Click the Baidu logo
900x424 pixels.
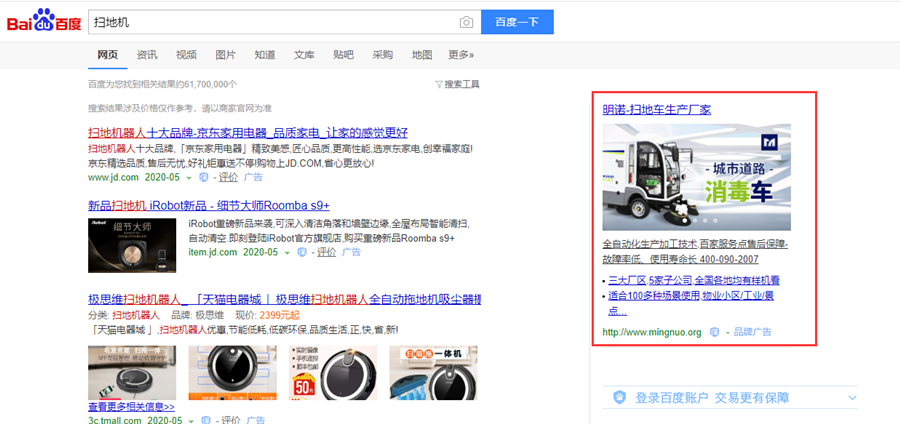coord(44,22)
